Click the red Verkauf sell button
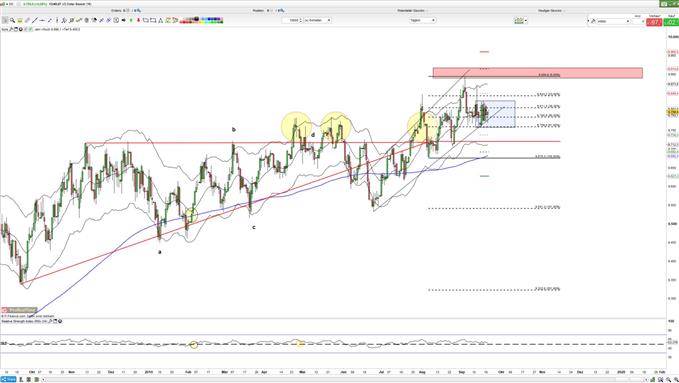Viewport: 679px width, 383px height. pos(653,22)
